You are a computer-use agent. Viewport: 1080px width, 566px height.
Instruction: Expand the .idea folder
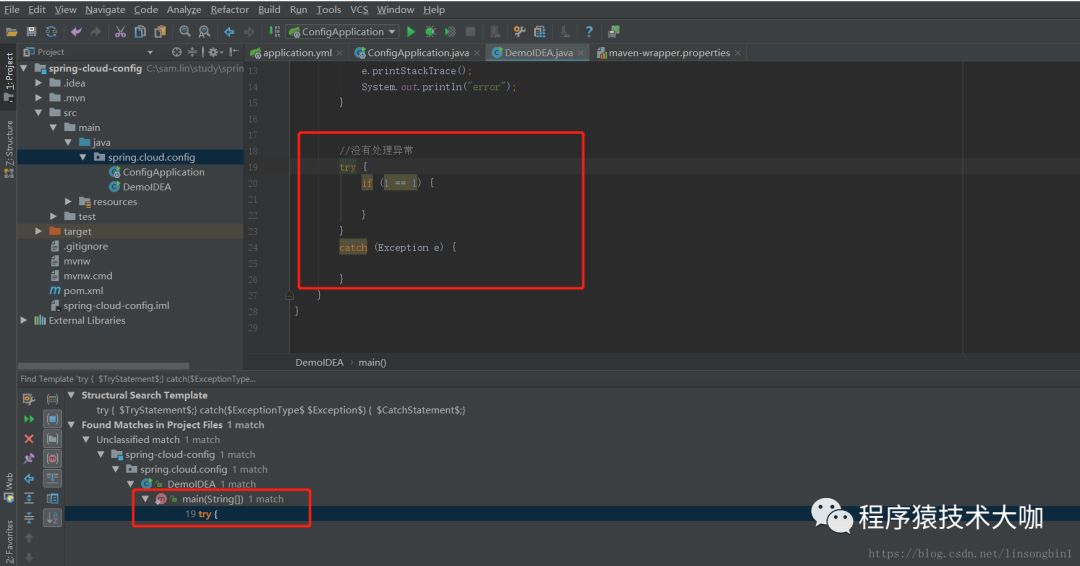click(x=39, y=83)
